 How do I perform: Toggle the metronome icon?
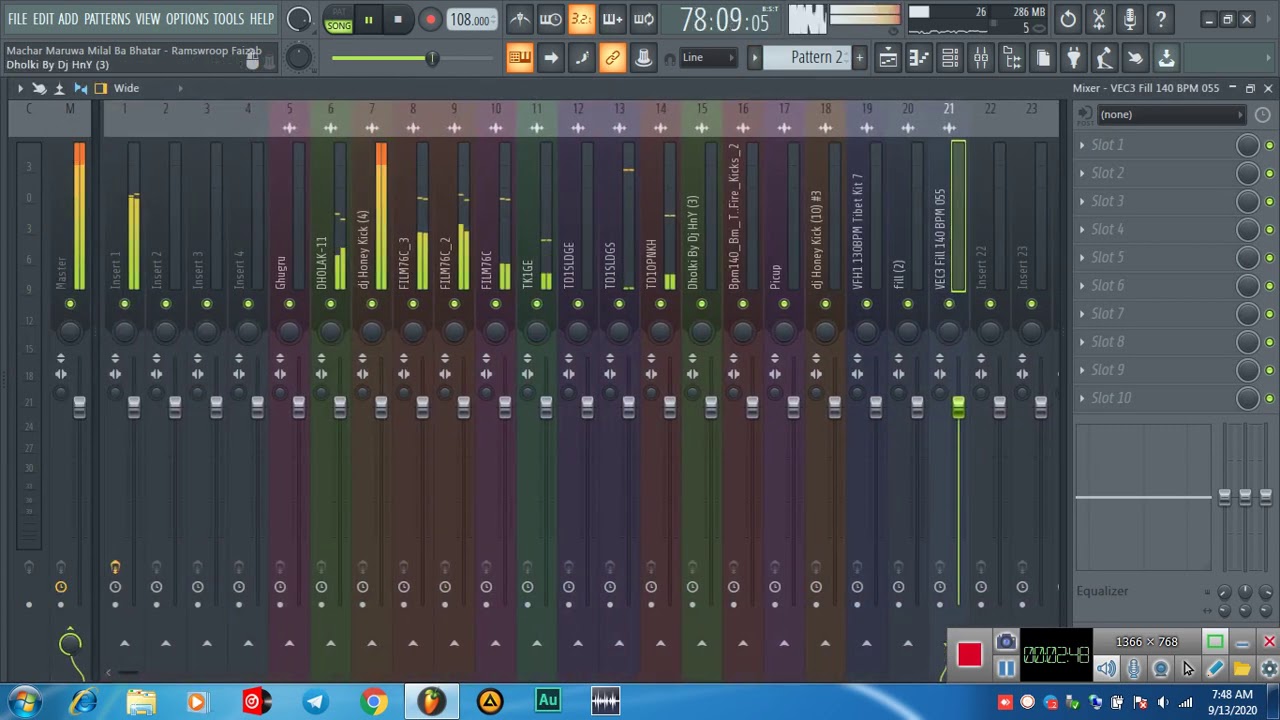point(520,19)
